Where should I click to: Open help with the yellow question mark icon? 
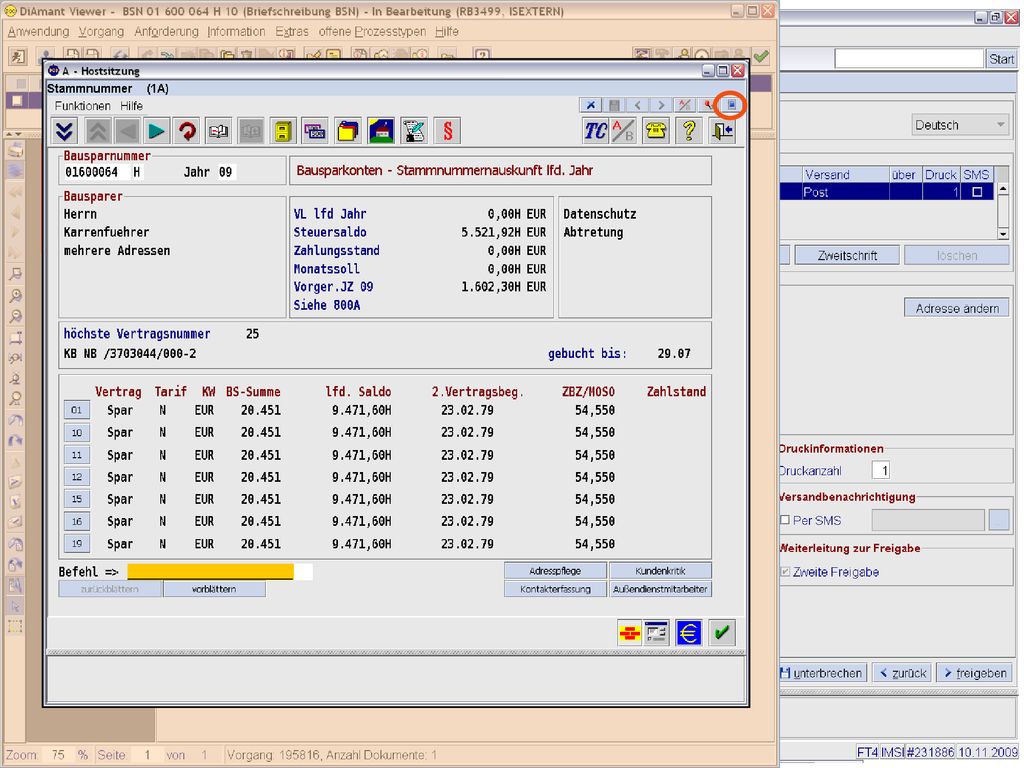pos(688,131)
